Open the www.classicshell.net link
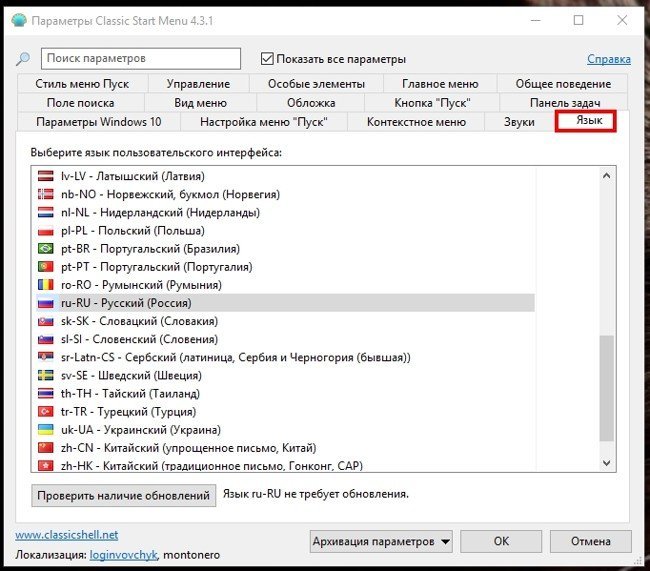The image size is (650, 571). (x=67, y=535)
